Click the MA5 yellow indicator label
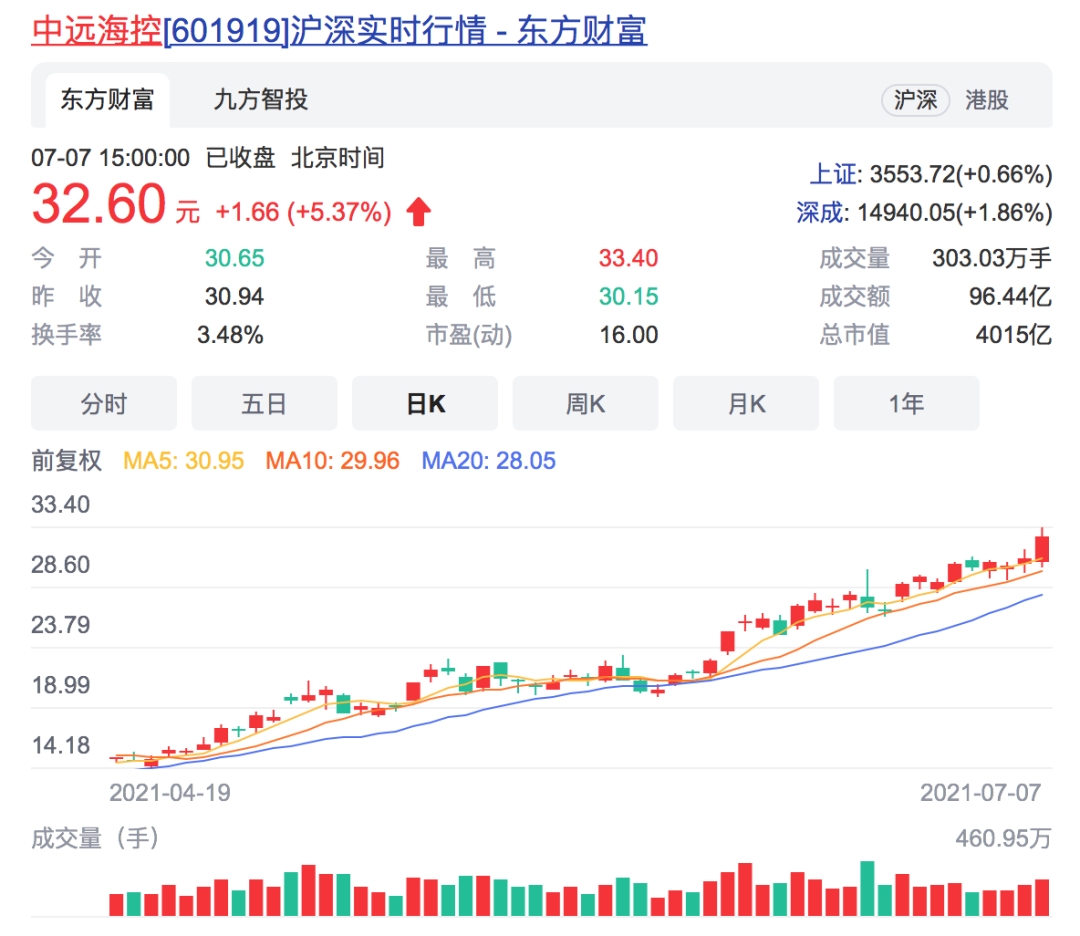Image resolution: width=1080 pixels, height=936 pixels. (183, 461)
